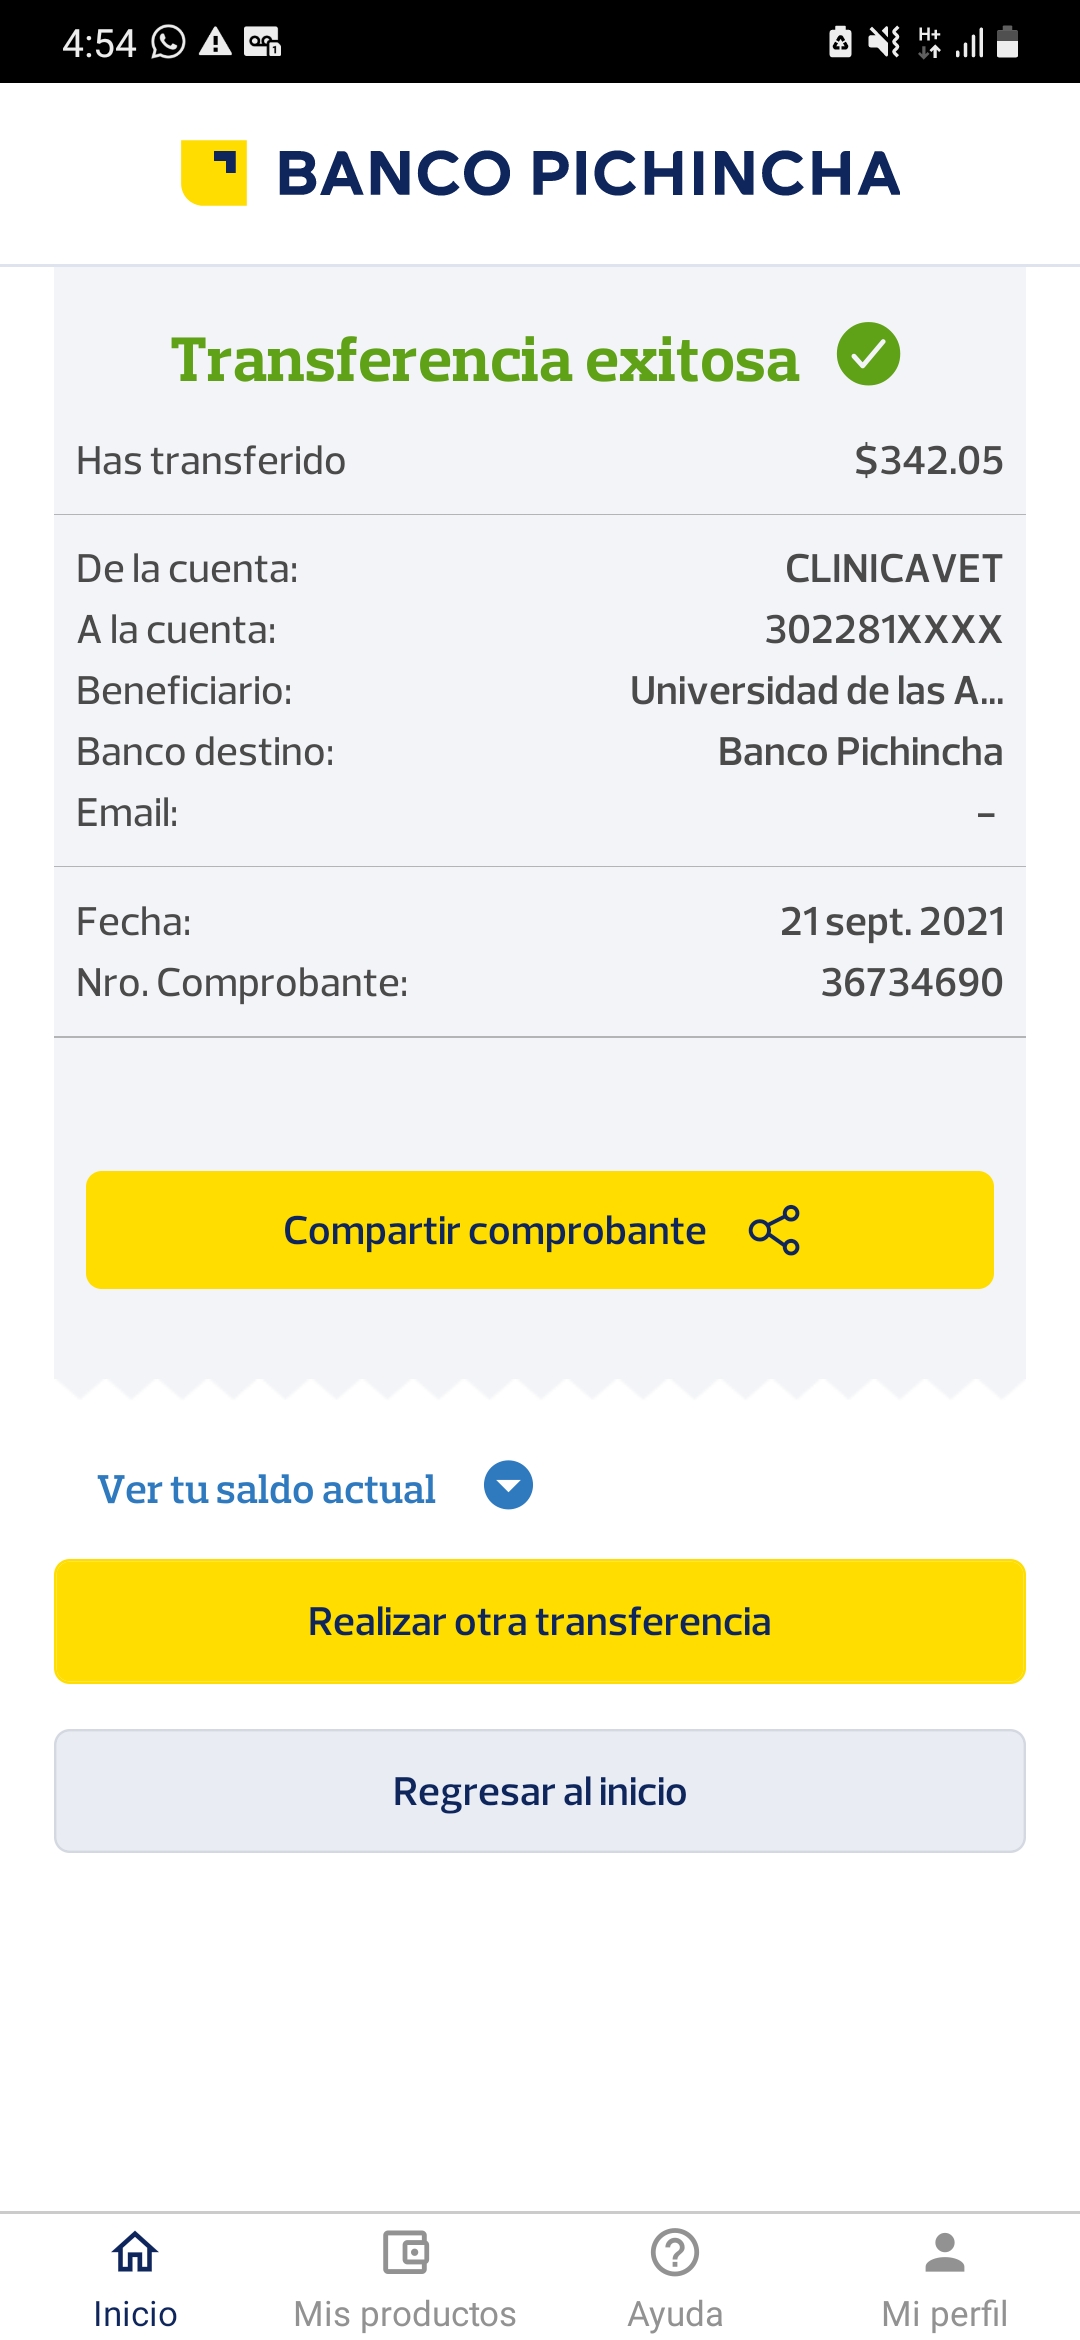Tap the Banco Pichincha yellow logo icon
Viewport: 1080px width, 2340px height.
coord(214,173)
